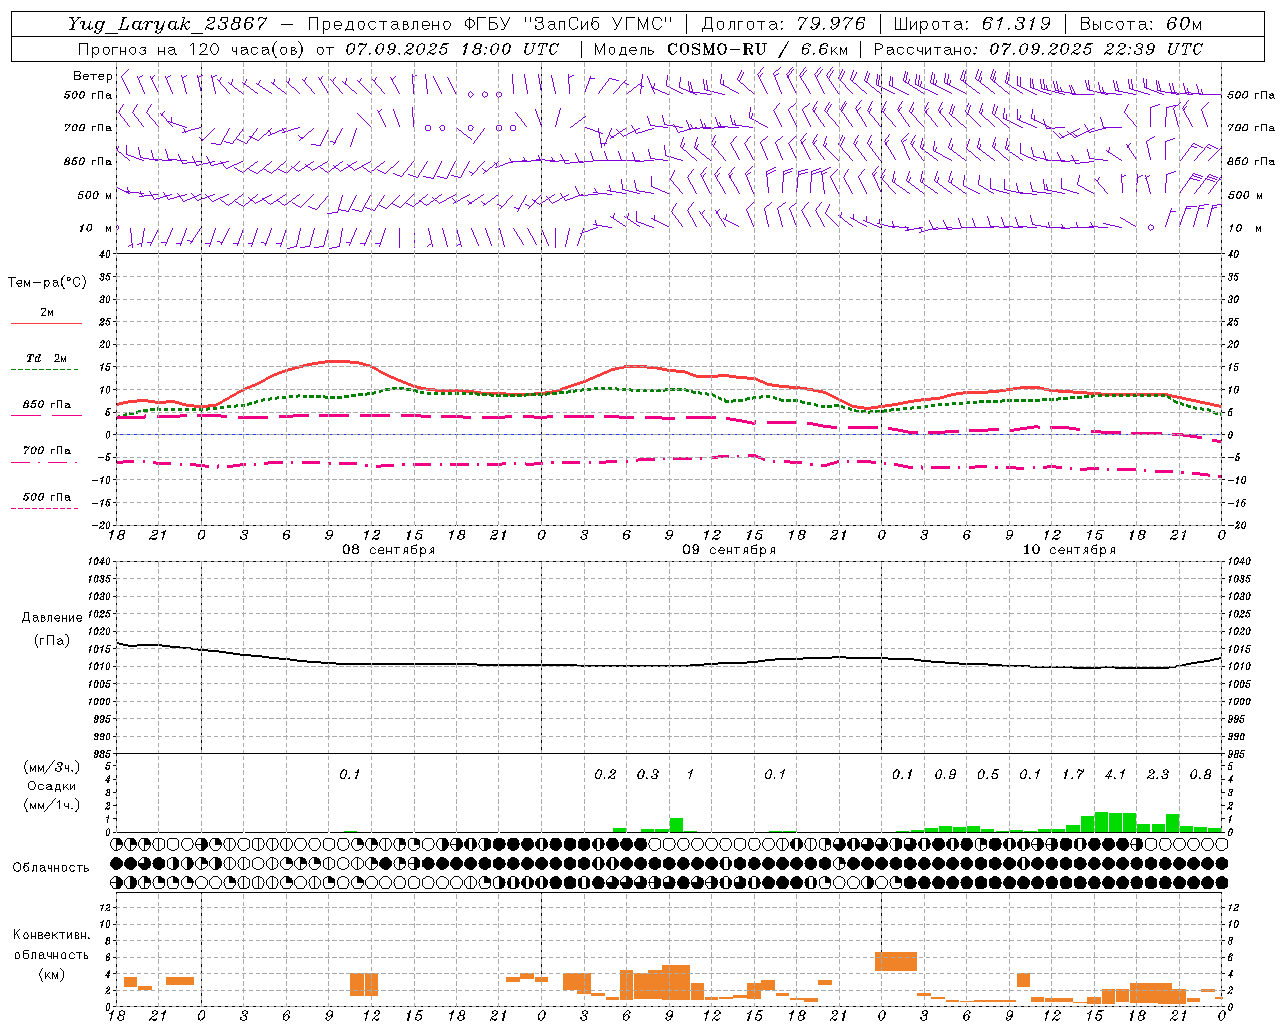1280x1024 pixels.
Task: Select the 0.8 precipitation total value
Action: click(x=1200, y=774)
